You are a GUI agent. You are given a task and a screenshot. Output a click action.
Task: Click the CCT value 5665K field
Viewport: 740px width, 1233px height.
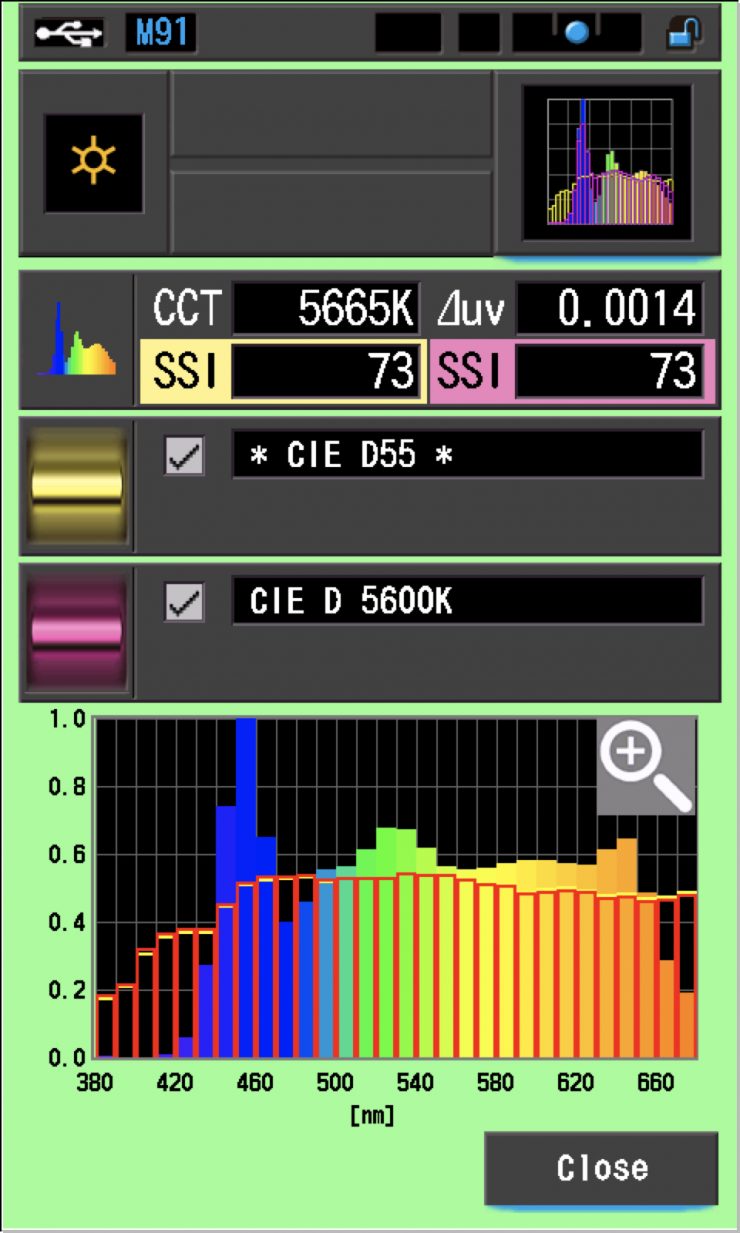tap(326, 310)
